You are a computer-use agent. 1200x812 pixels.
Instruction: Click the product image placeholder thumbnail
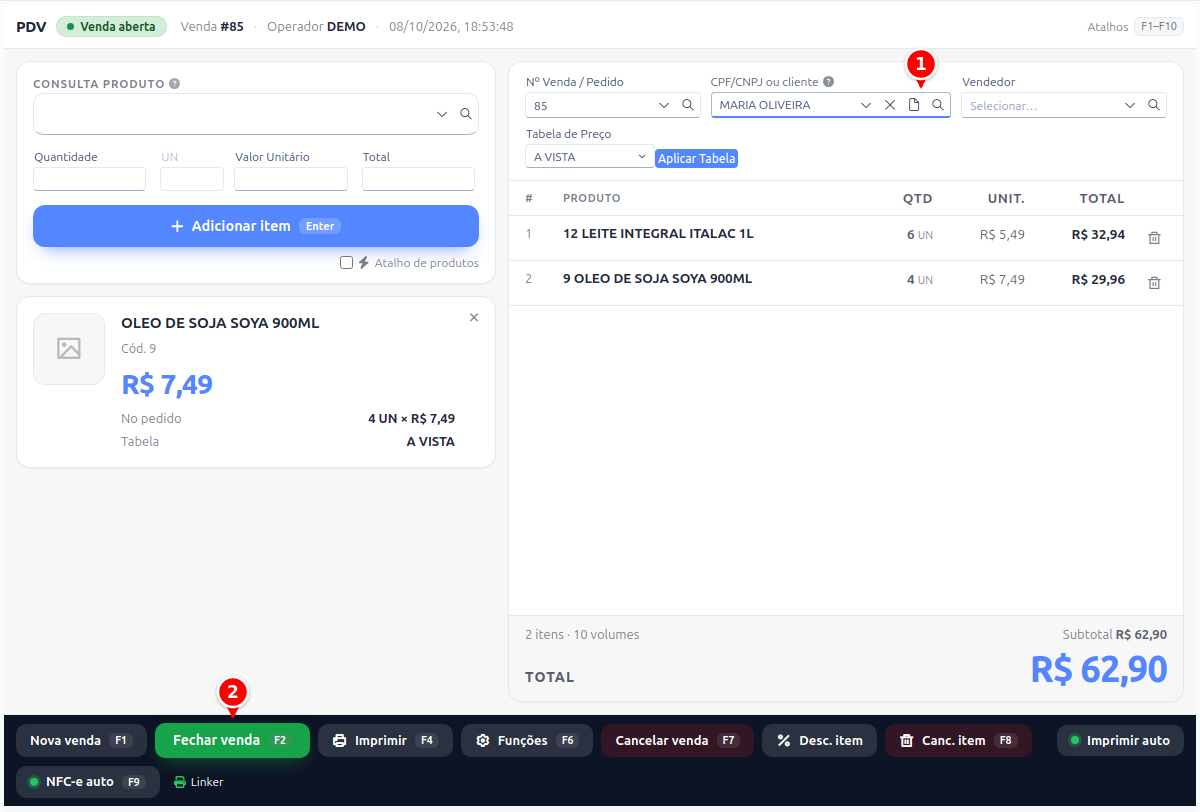pos(69,349)
